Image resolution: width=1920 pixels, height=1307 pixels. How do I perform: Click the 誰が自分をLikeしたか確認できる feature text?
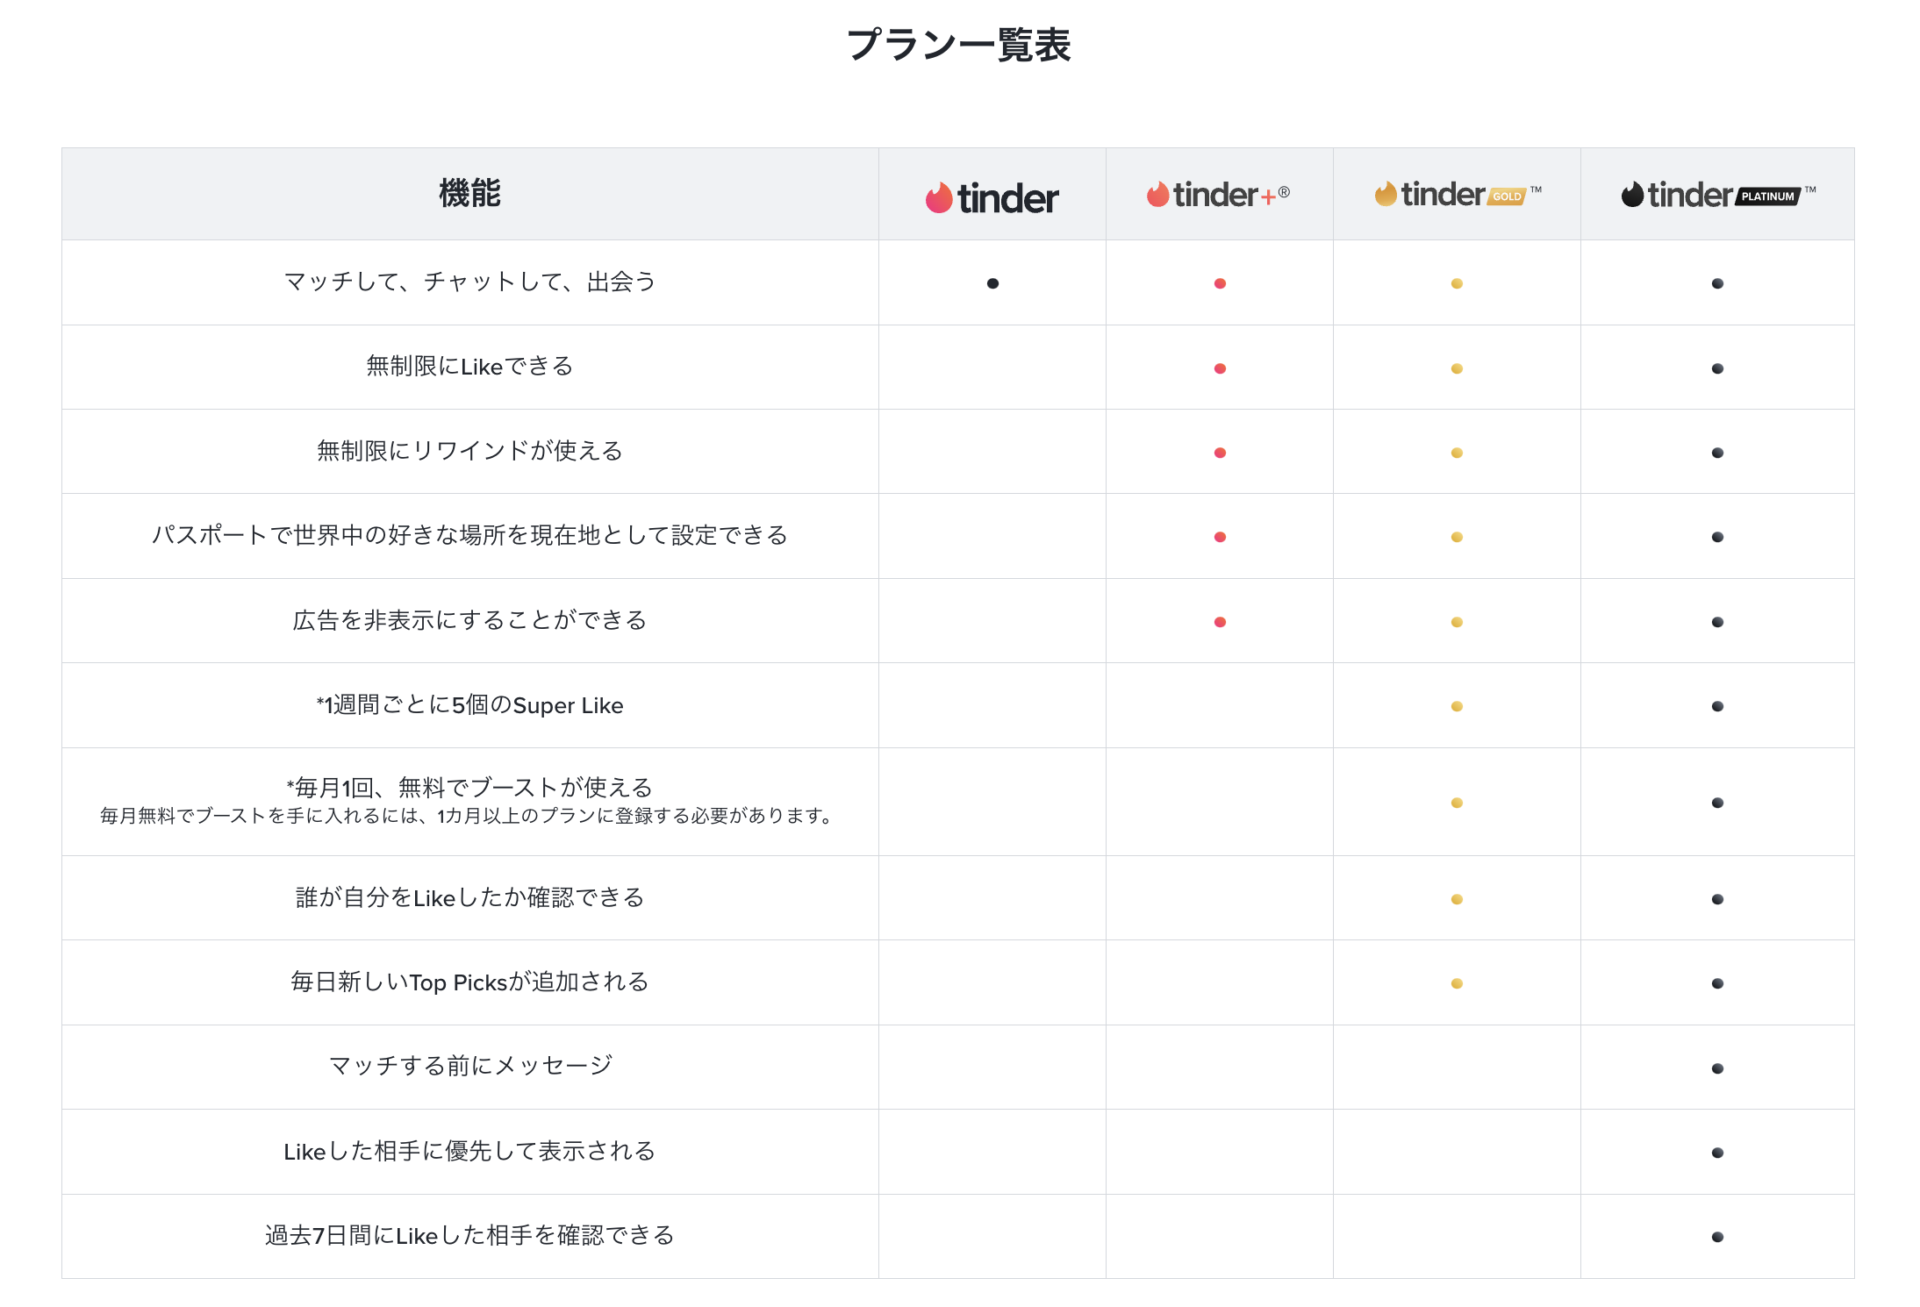468,897
